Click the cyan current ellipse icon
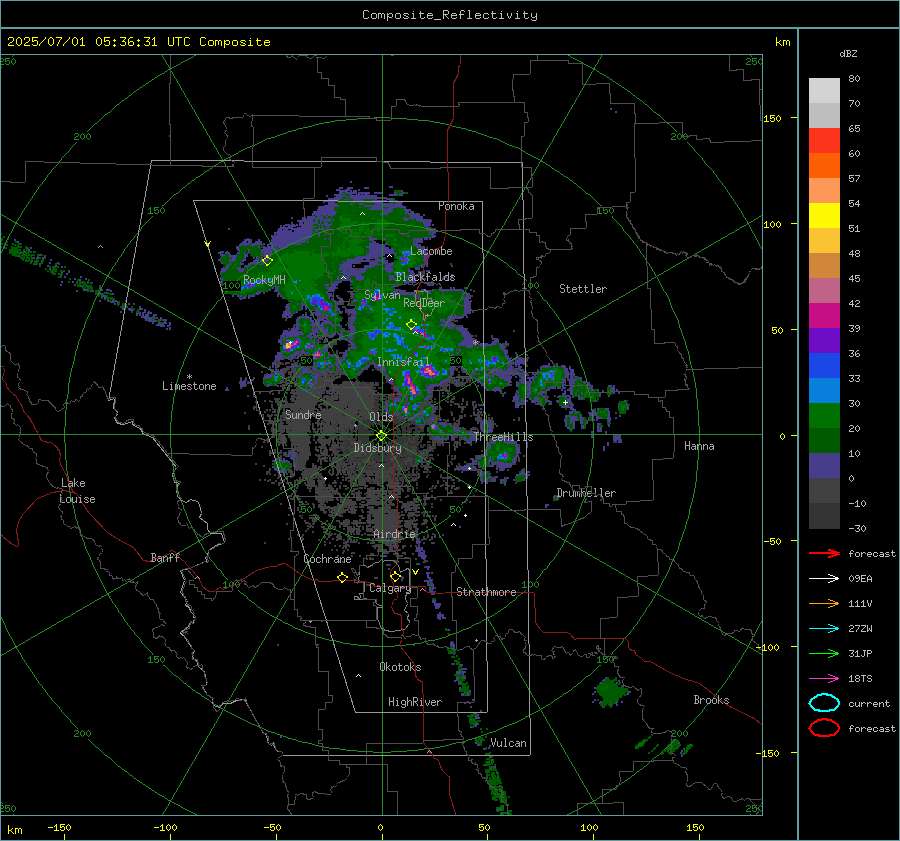Viewport: 900px width, 841px height. (824, 703)
